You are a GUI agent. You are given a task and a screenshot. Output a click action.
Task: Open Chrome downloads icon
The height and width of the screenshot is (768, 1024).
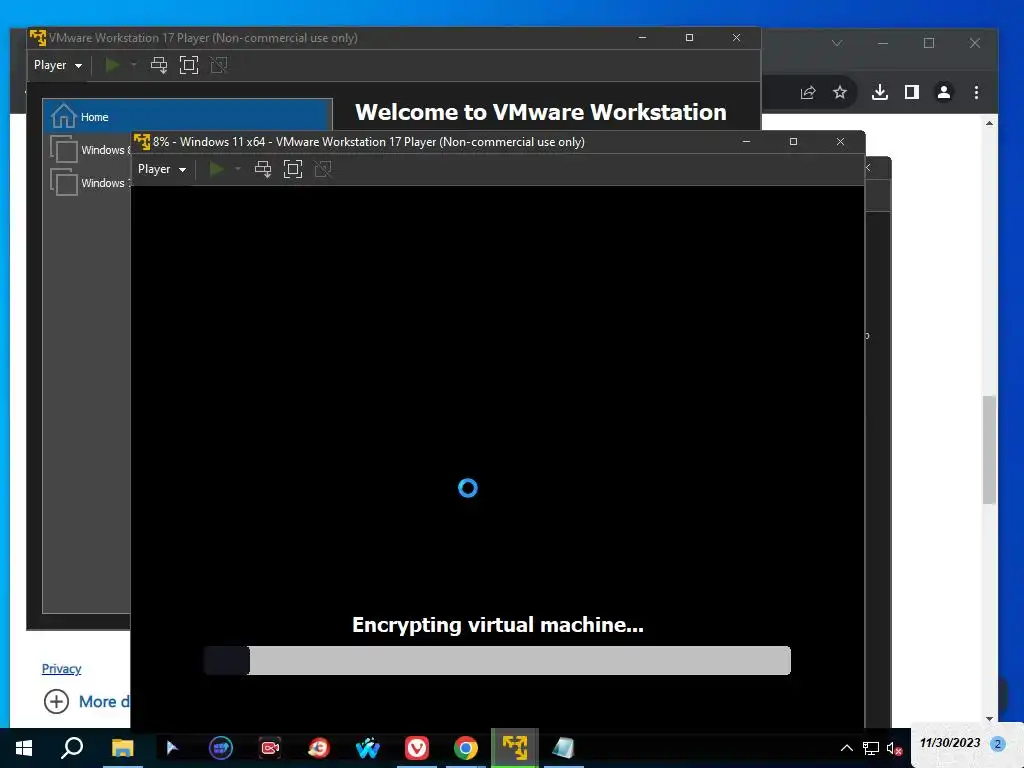click(x=880, y=92)
